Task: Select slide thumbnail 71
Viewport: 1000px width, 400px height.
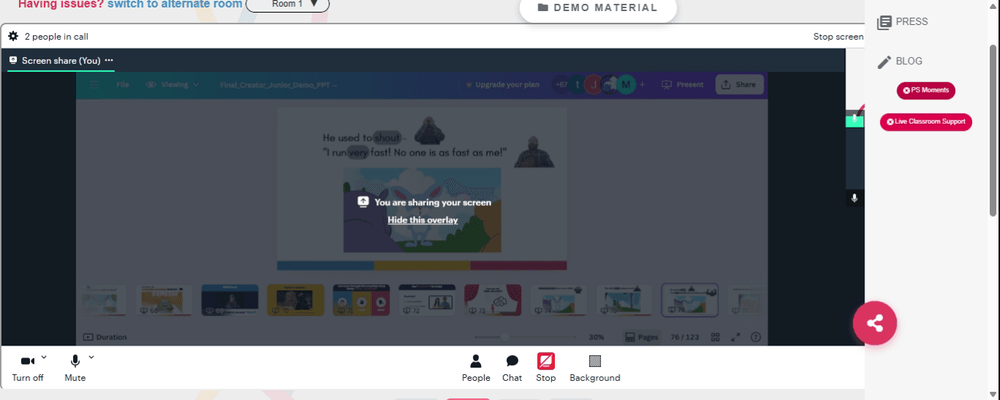Action: click(x=361, y=300)
